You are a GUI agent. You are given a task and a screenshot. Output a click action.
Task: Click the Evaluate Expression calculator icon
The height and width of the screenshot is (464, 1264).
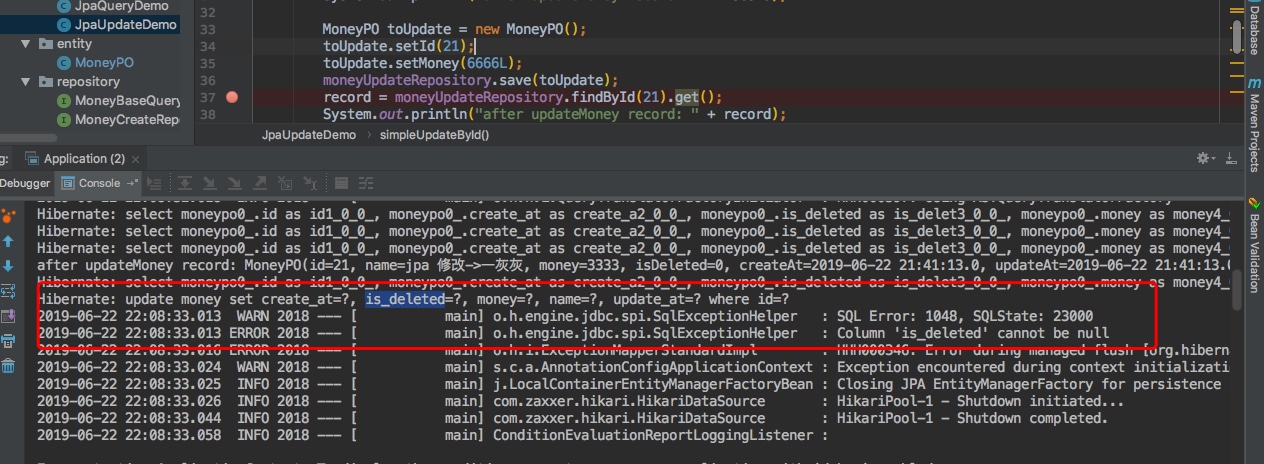click(x=341, y=183)
